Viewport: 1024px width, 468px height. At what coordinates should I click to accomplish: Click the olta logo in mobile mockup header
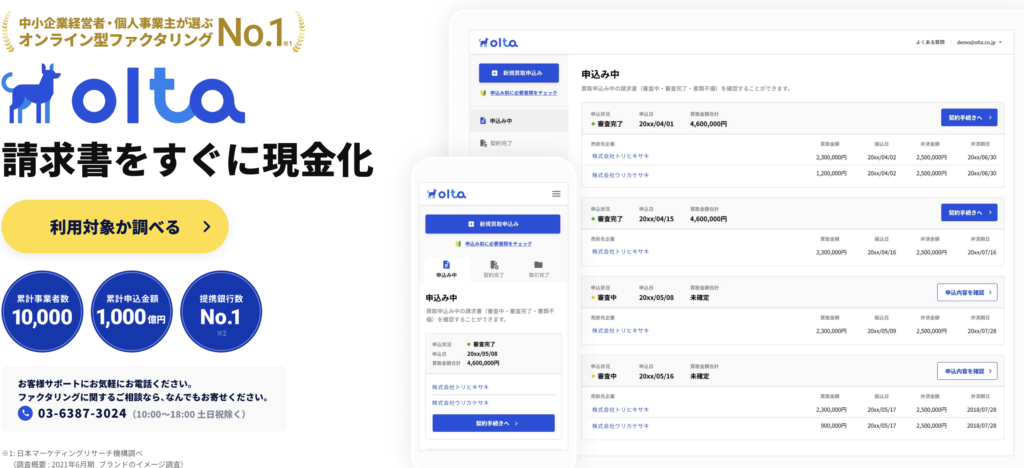447,194
